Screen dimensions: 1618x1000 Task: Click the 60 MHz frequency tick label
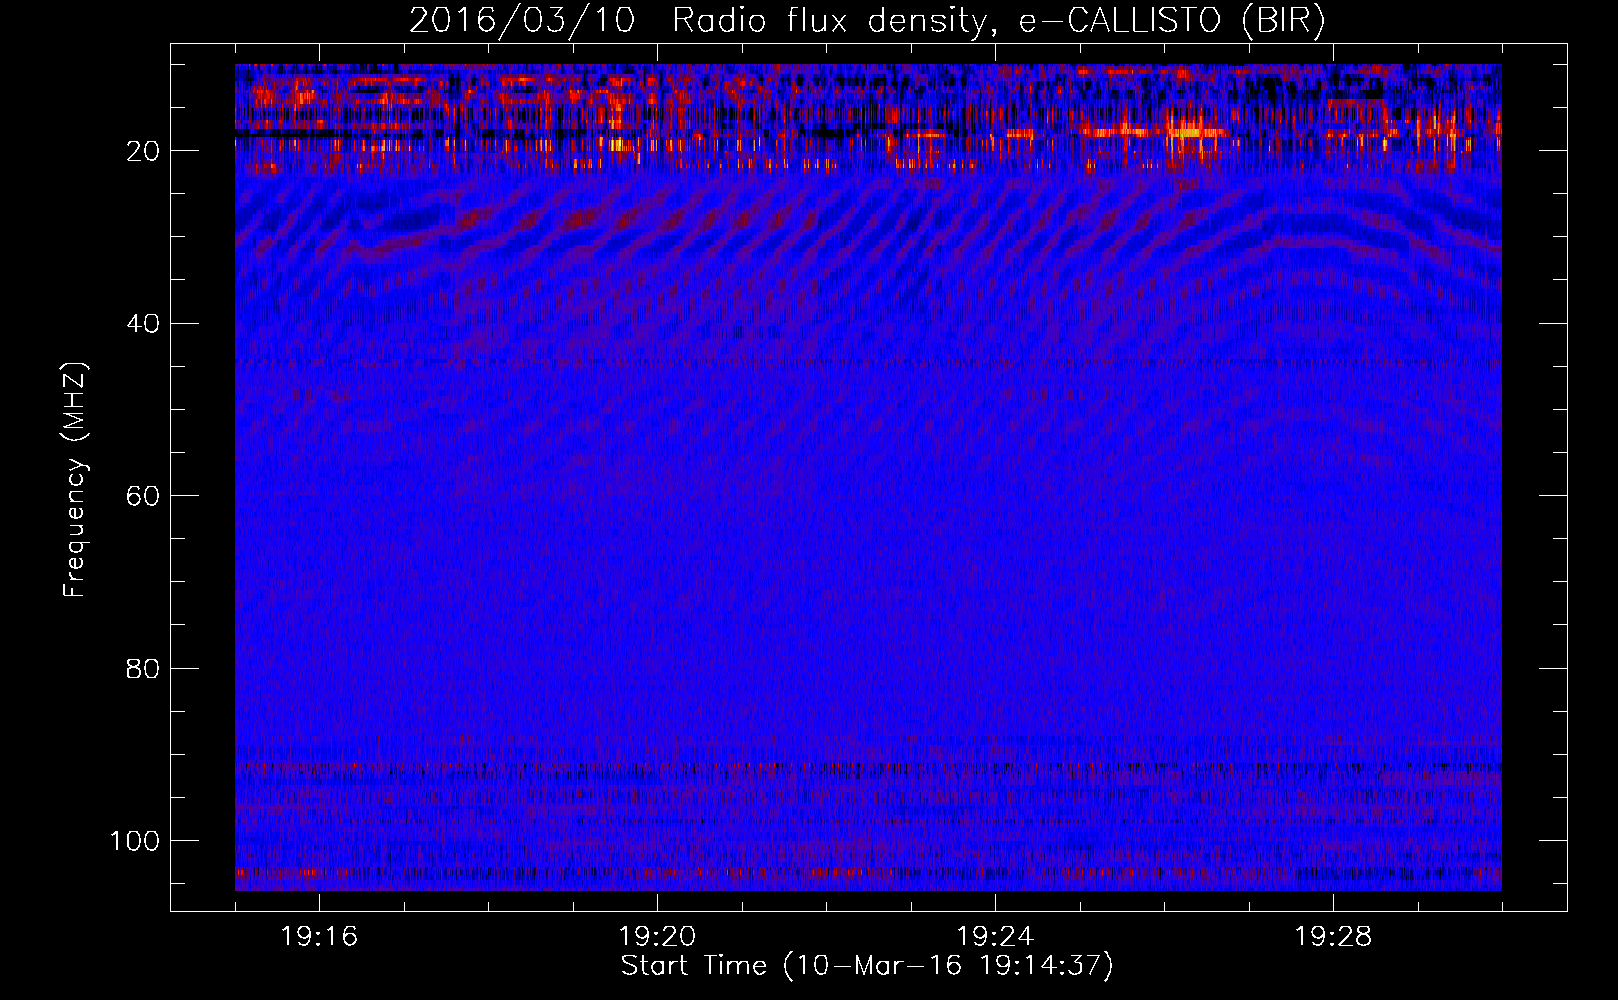click(x=143, y=497)
